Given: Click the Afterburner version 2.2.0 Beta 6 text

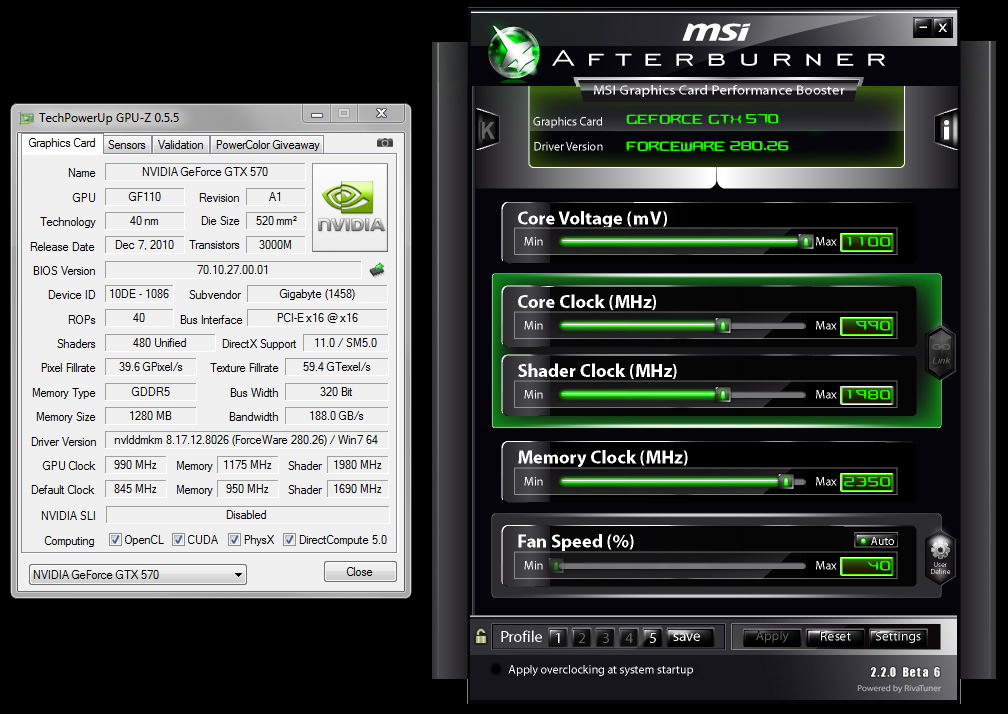Looking at the screenshot, I should (905, 672).
